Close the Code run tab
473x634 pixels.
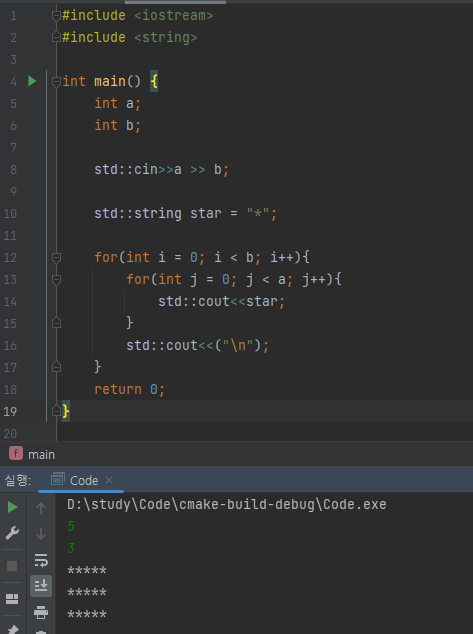click(109, 480)
